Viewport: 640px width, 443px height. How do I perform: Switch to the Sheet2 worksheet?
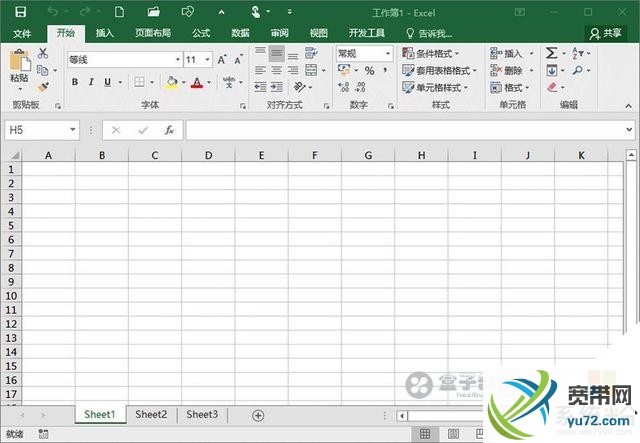(151, 414)
